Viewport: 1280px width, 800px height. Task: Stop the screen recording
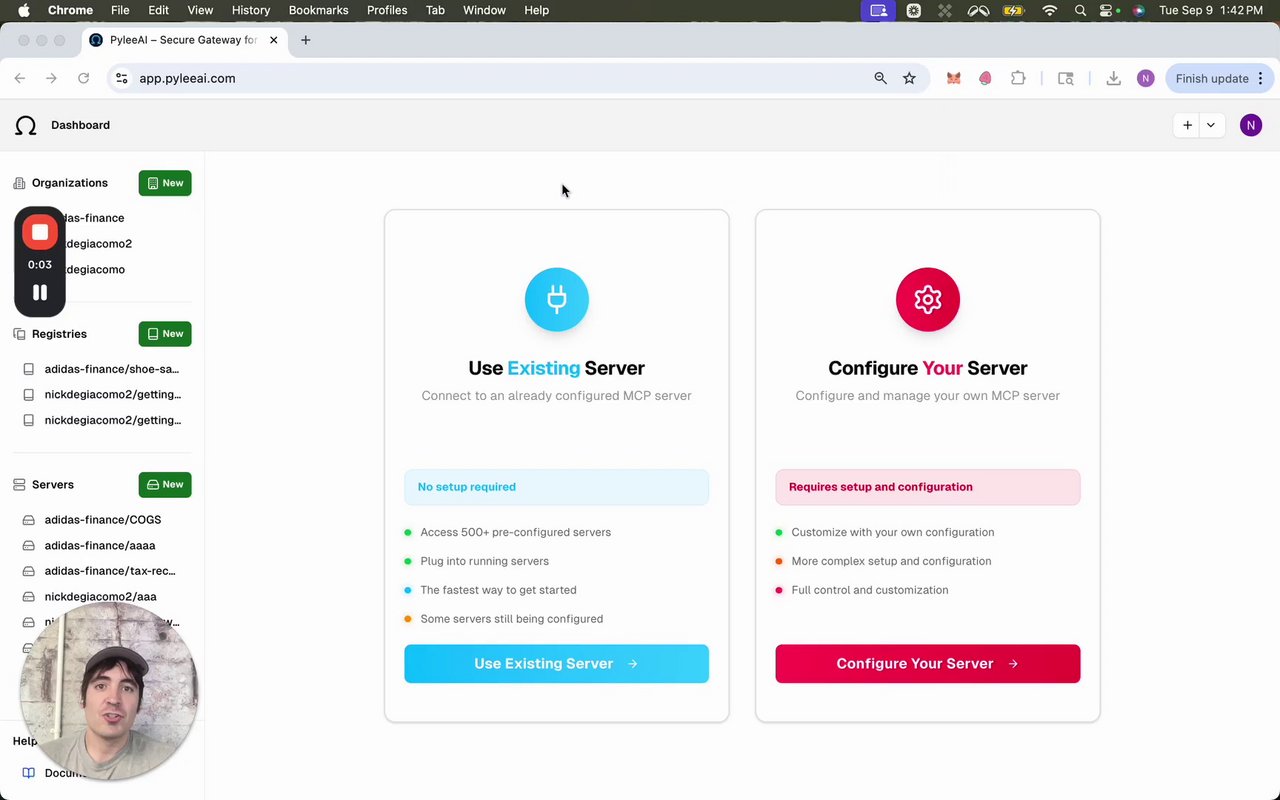point(40,232)
